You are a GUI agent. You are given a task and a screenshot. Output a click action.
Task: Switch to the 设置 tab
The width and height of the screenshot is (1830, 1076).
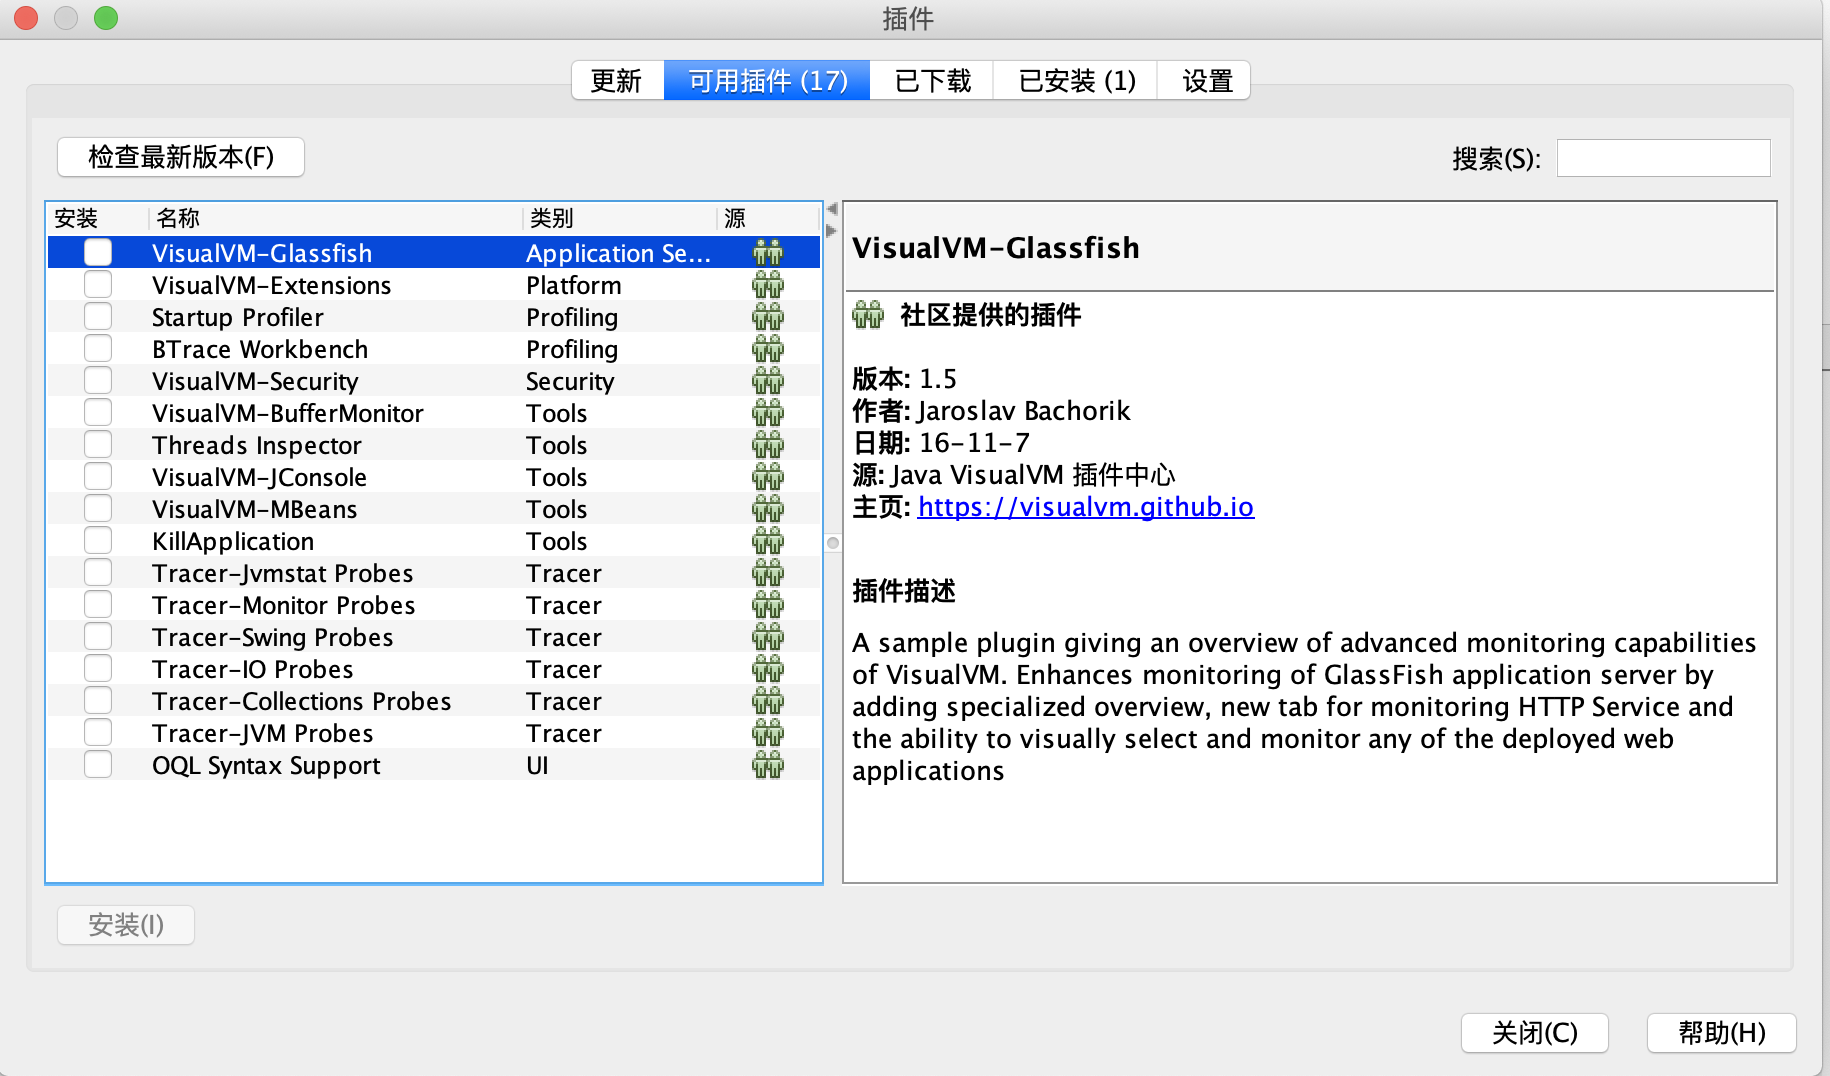point(1205,80)
